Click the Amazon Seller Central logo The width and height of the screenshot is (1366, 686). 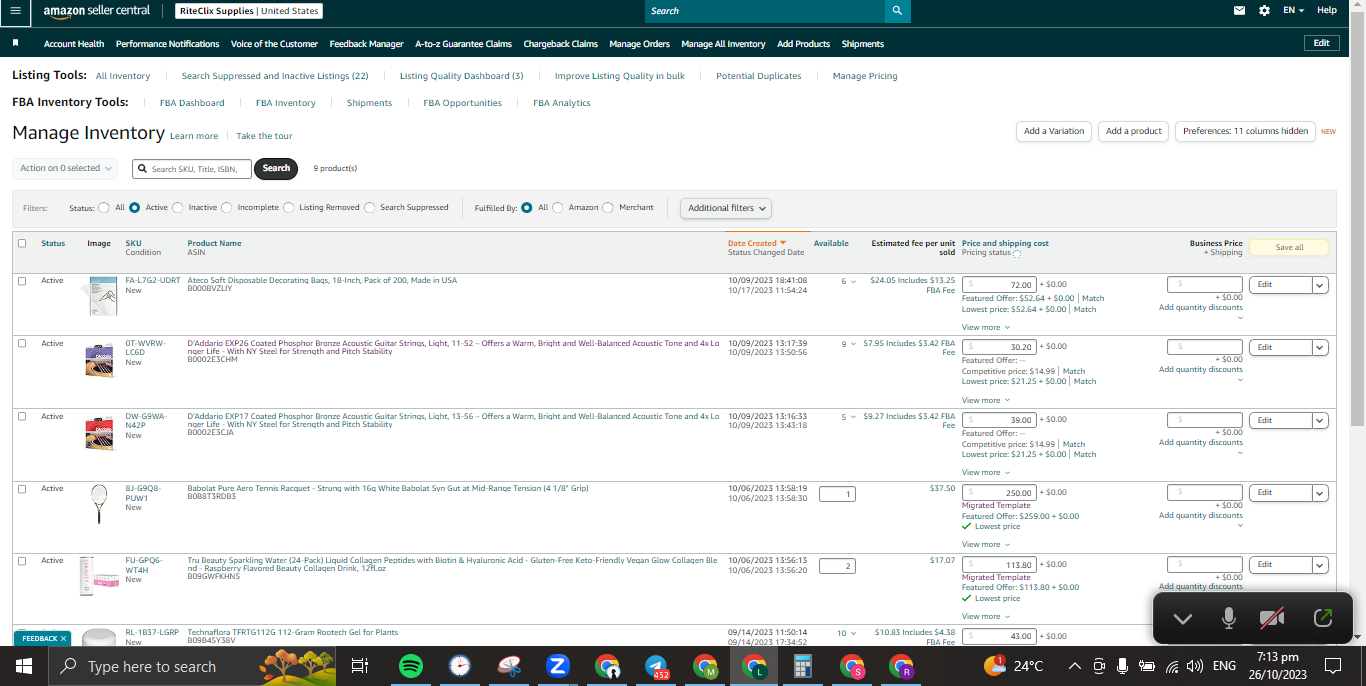(x=96, y=11)
